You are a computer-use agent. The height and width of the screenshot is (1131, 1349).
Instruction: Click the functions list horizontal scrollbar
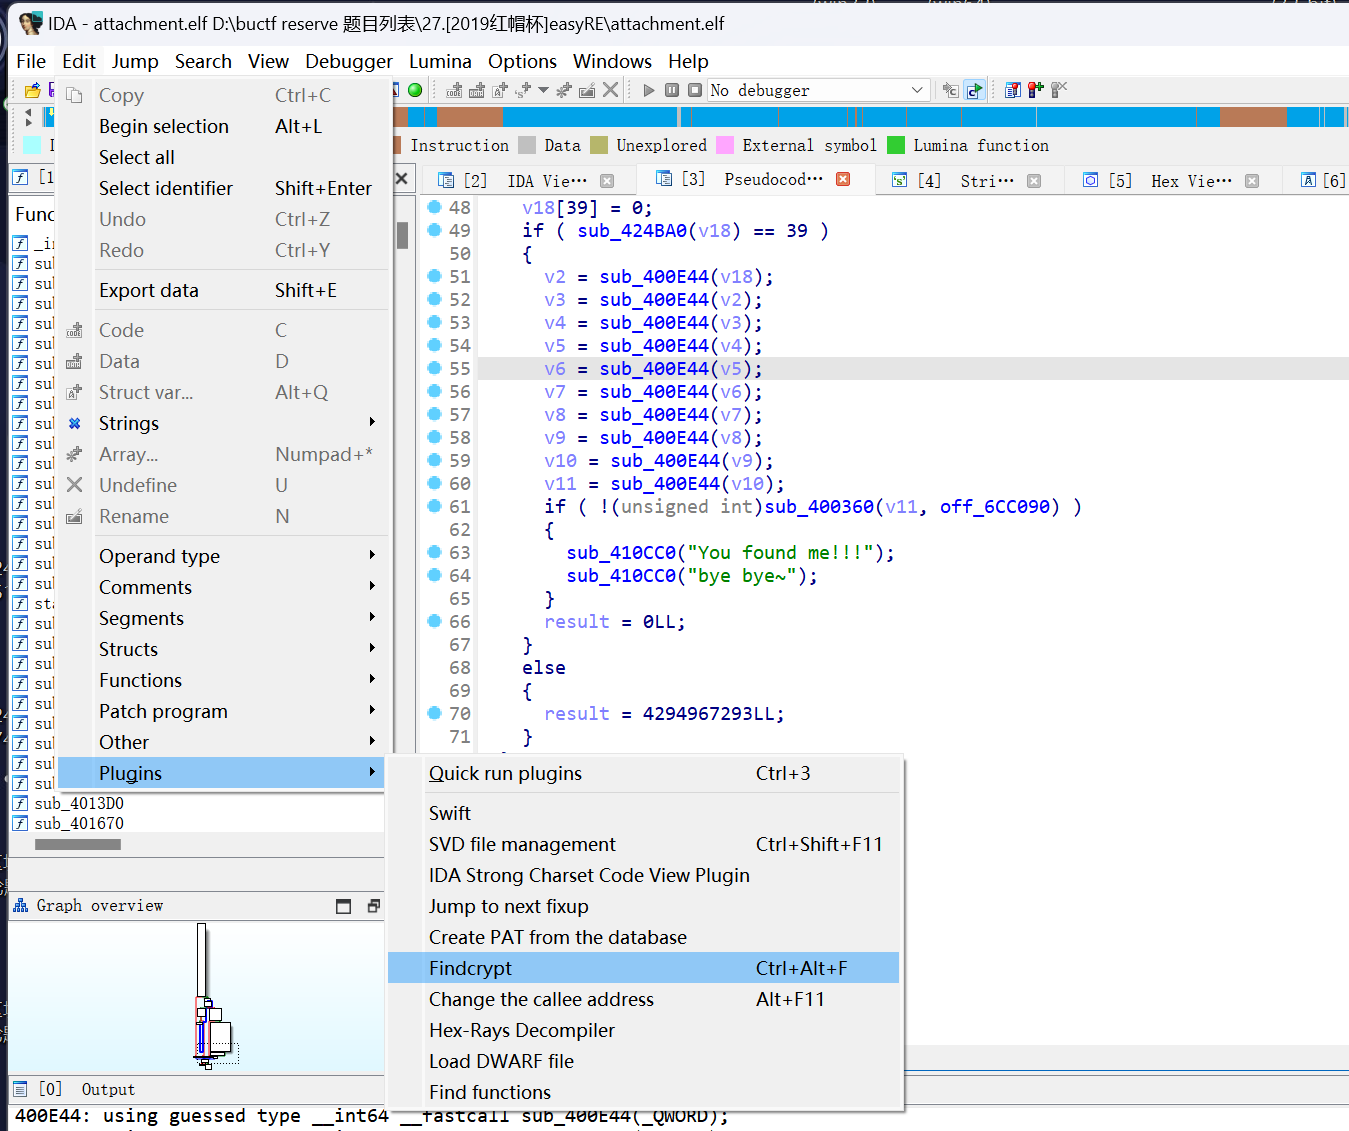(78, 844)
